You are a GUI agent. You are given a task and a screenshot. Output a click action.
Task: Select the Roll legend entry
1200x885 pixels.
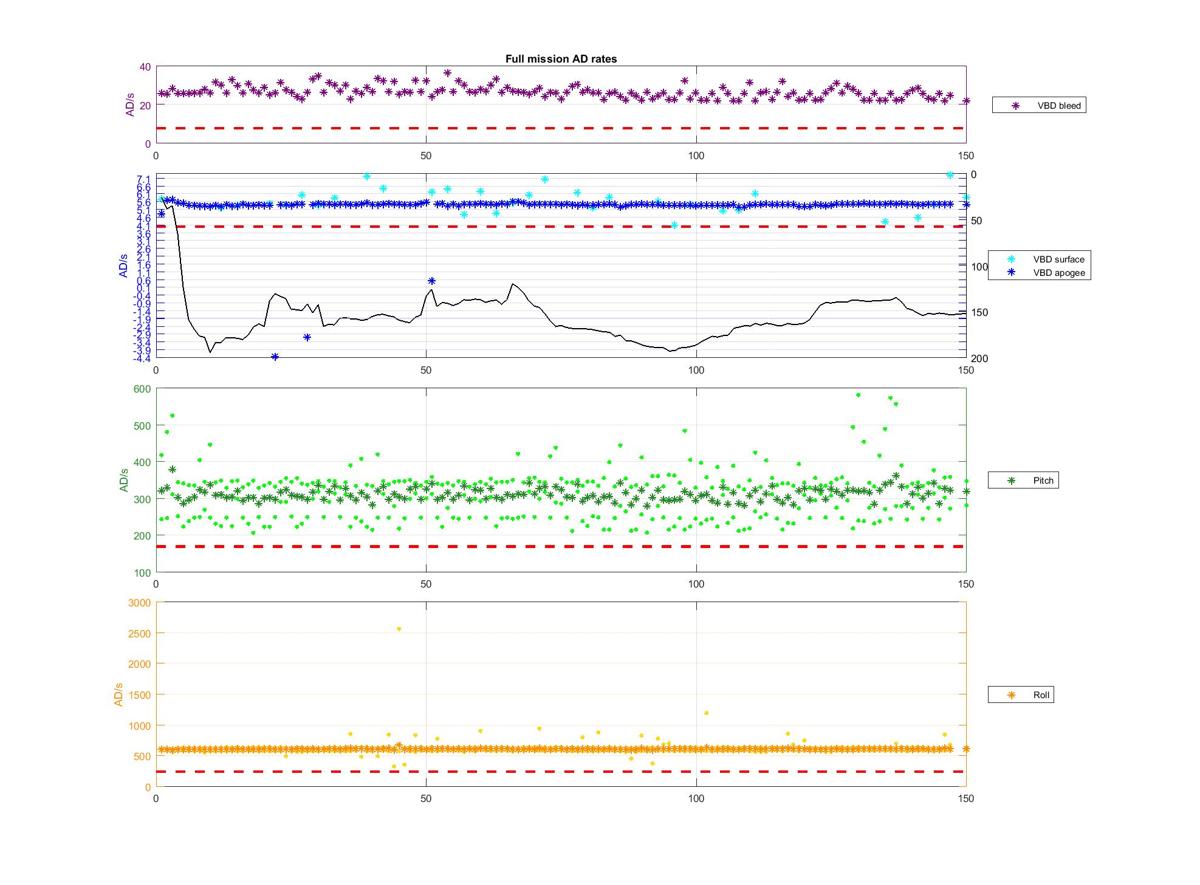1020,694
